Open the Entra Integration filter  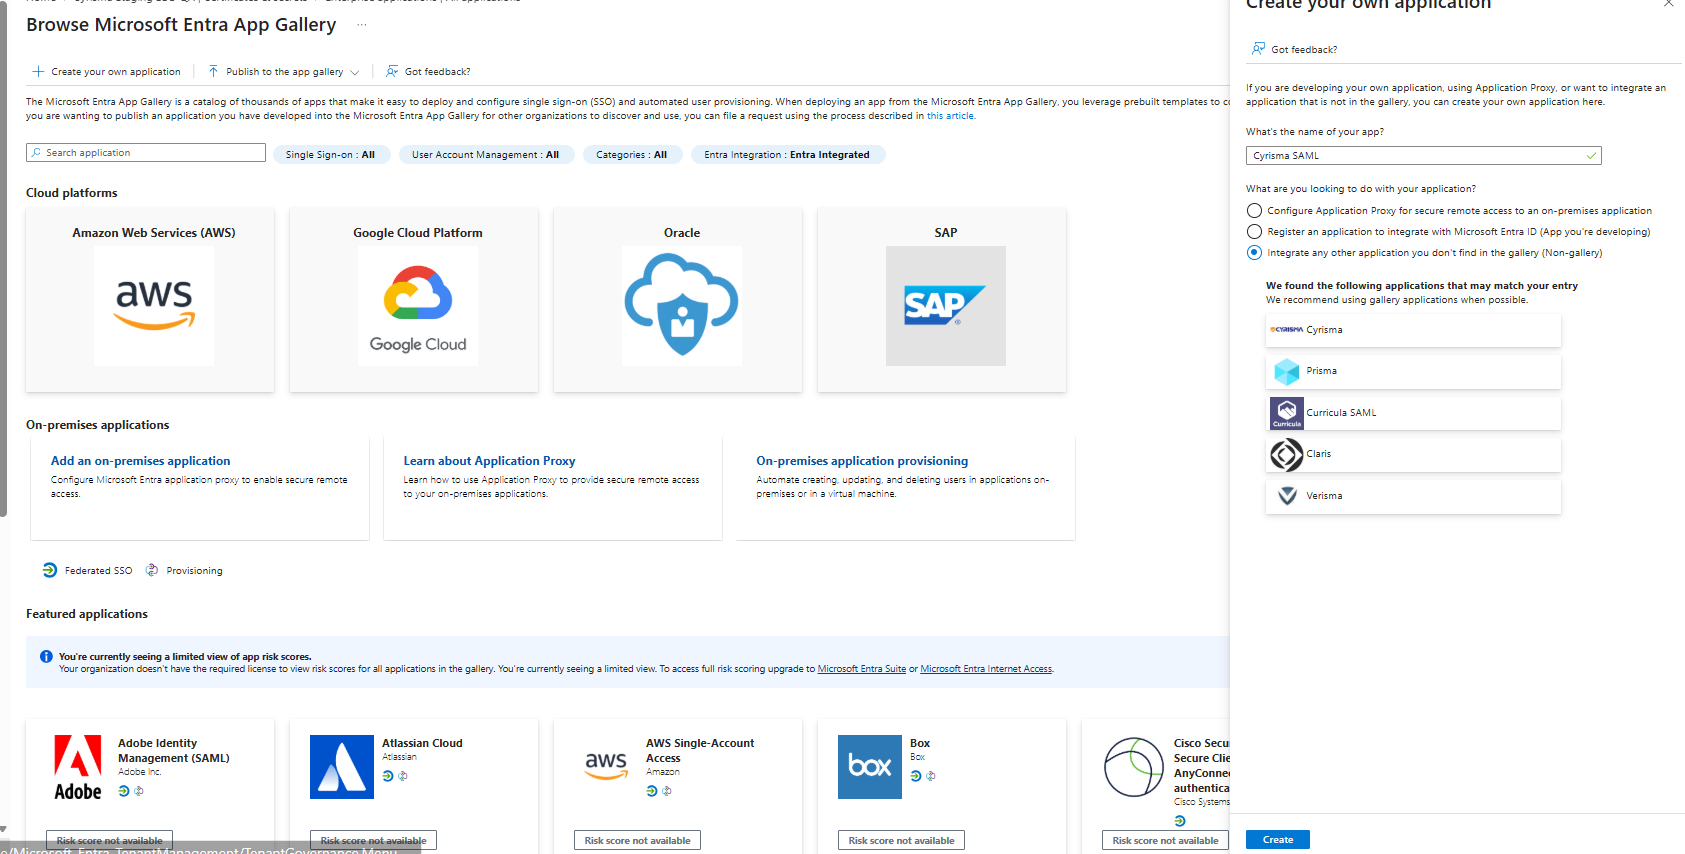(x=787, y=154)
